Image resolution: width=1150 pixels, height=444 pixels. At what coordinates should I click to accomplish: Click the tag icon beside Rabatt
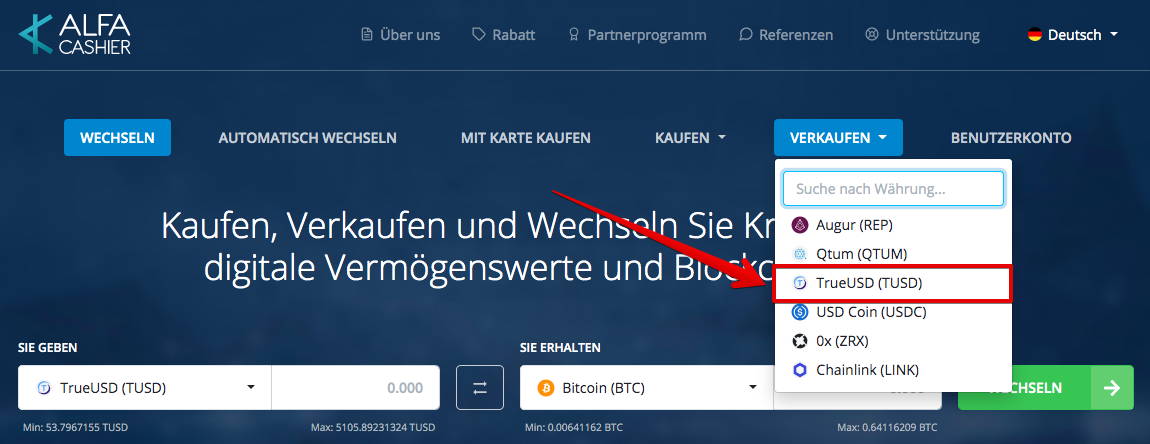[479, 34]
